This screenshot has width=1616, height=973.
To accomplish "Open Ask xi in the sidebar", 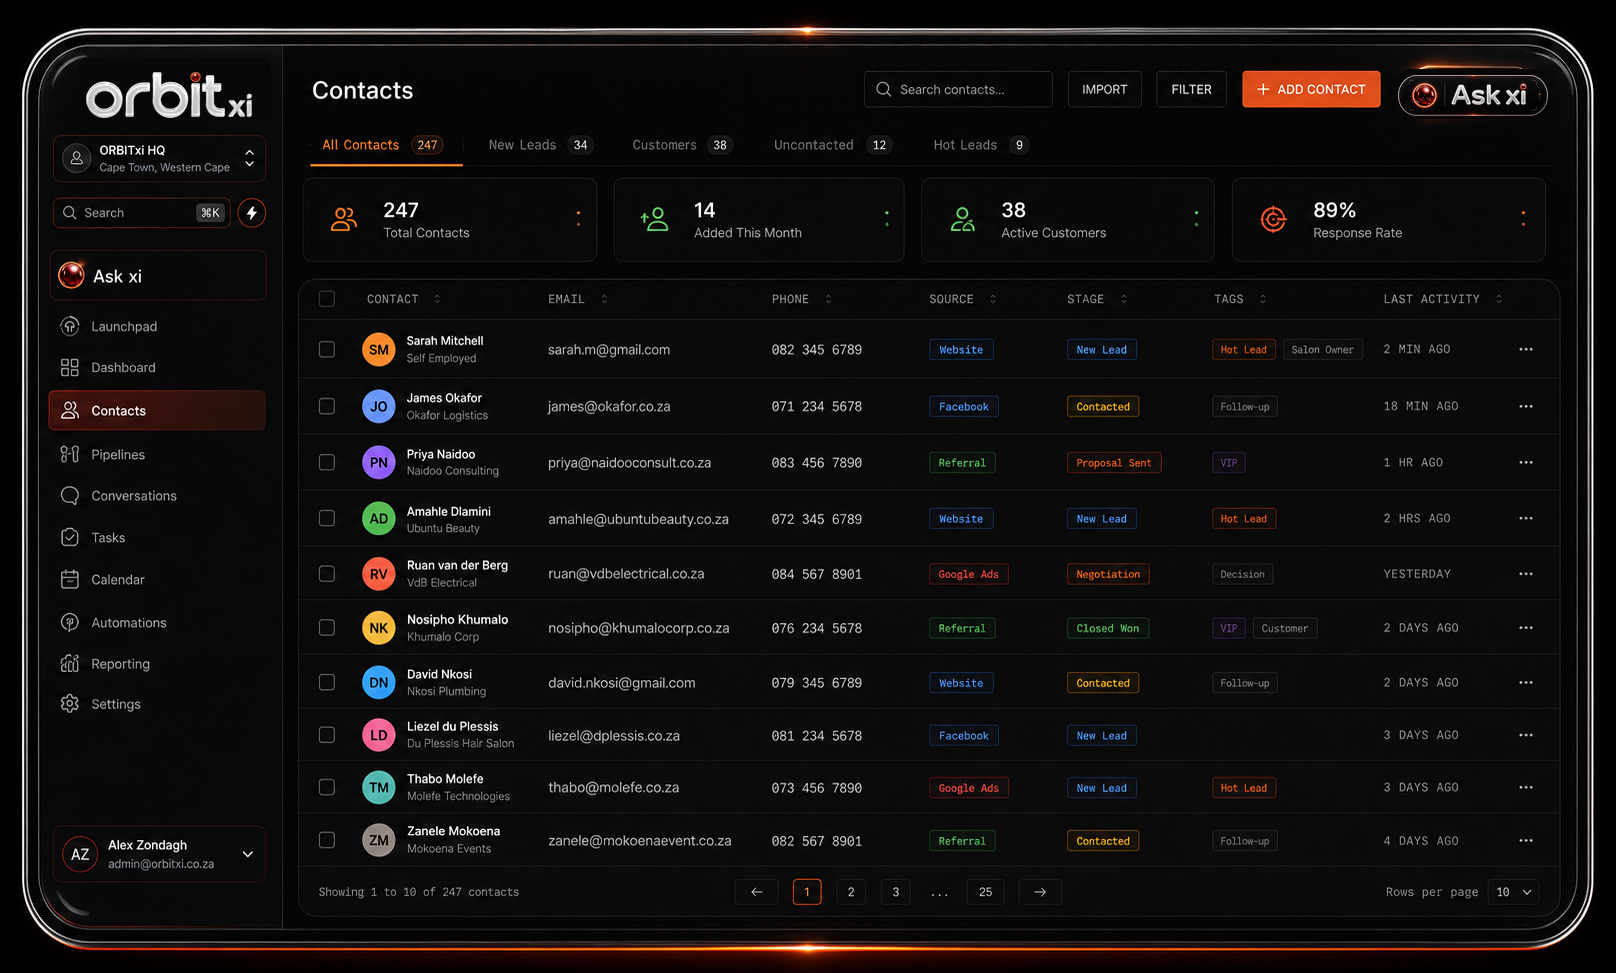I will click(157, 276).
